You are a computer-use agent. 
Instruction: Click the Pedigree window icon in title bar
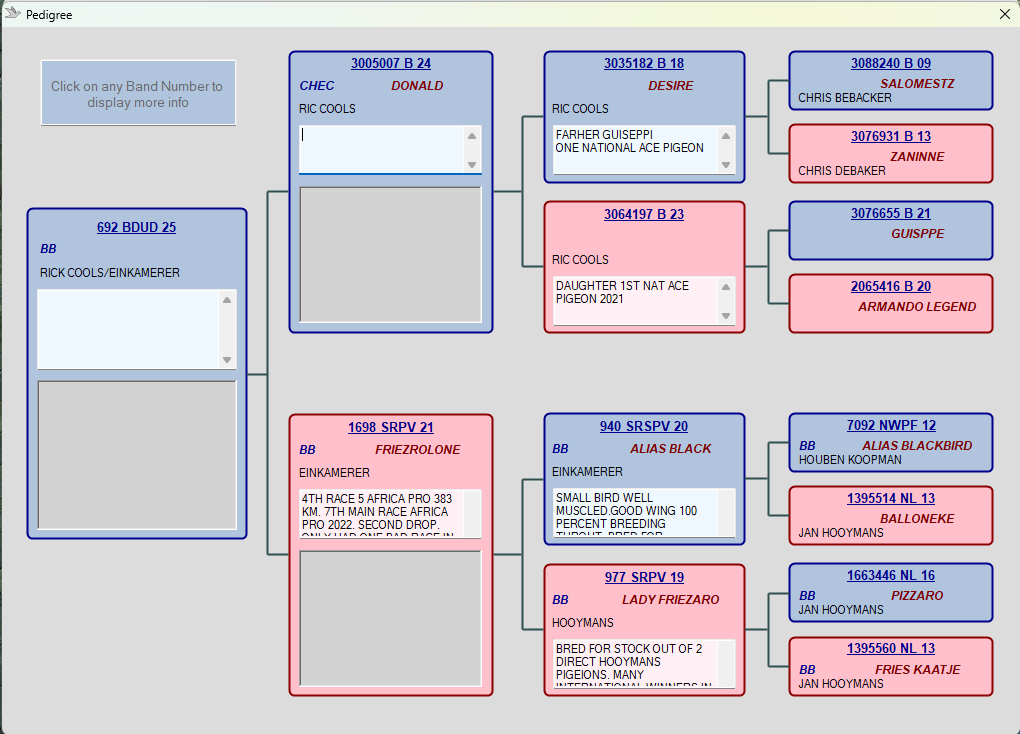(x=13, y=14)
